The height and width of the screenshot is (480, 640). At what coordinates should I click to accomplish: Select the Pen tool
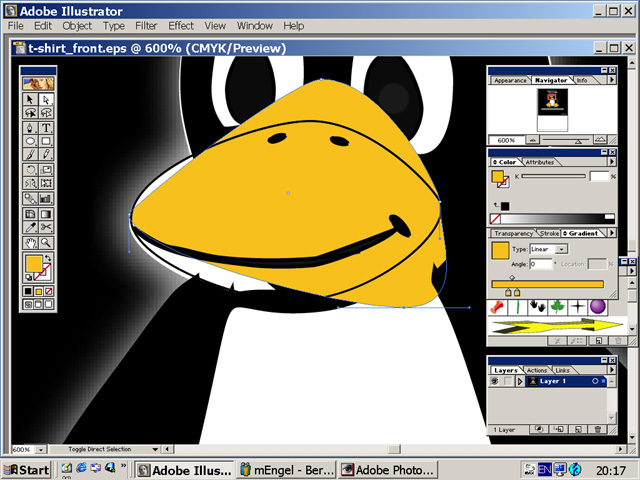coord(30,128)
